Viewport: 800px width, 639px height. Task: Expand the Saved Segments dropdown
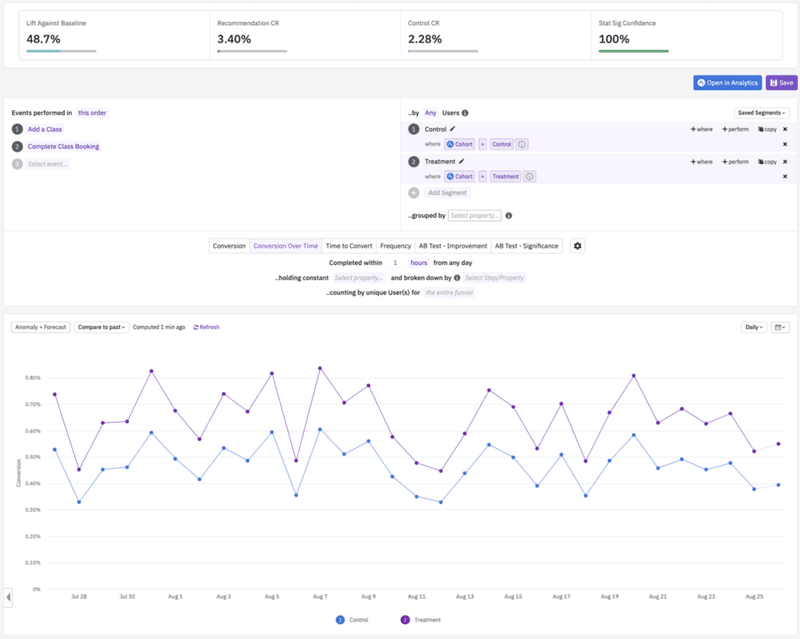pyautogui.click(x=761, y=113)
